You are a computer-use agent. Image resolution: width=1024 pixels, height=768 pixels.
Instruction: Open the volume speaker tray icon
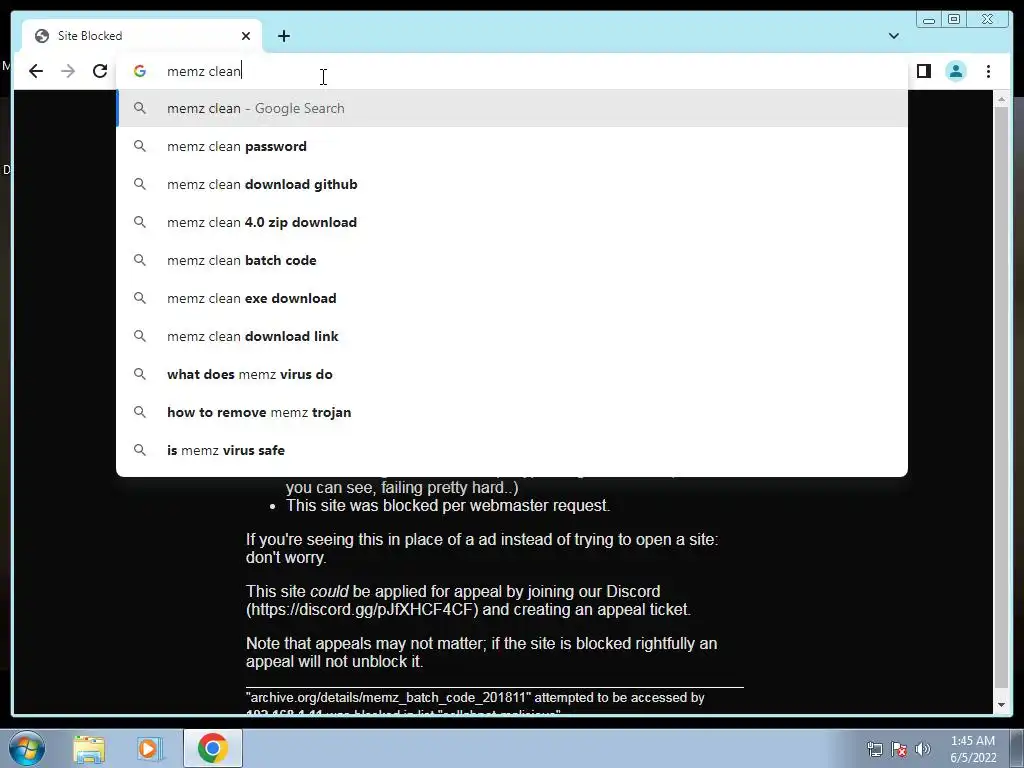923,749
